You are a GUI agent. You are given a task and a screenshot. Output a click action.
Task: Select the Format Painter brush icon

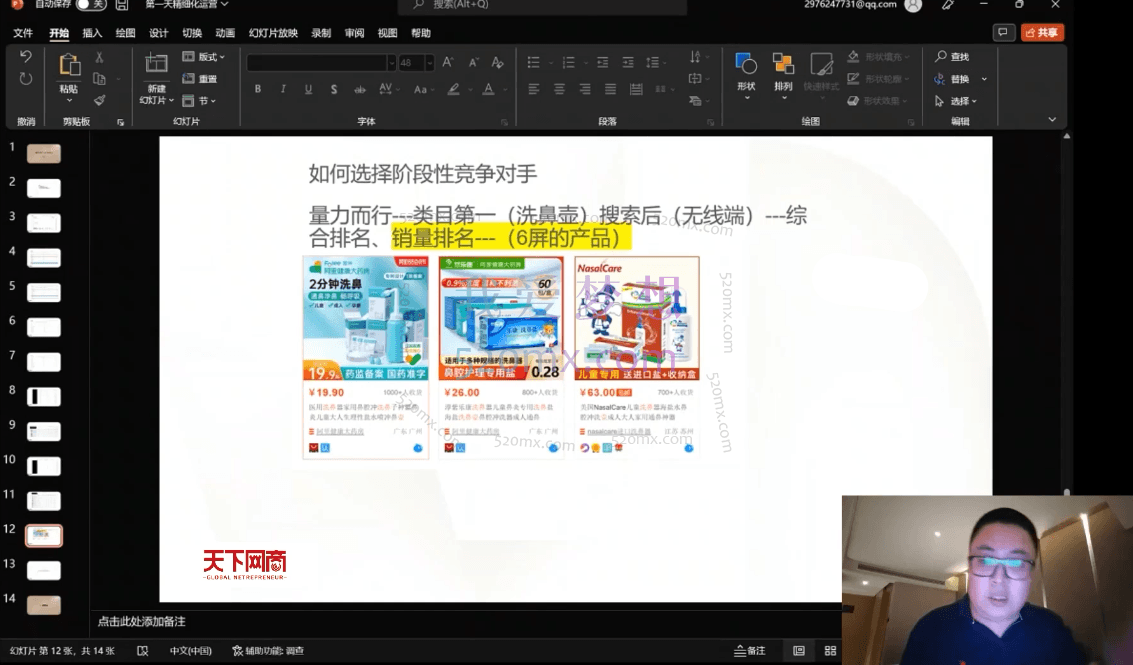point(100,100)
